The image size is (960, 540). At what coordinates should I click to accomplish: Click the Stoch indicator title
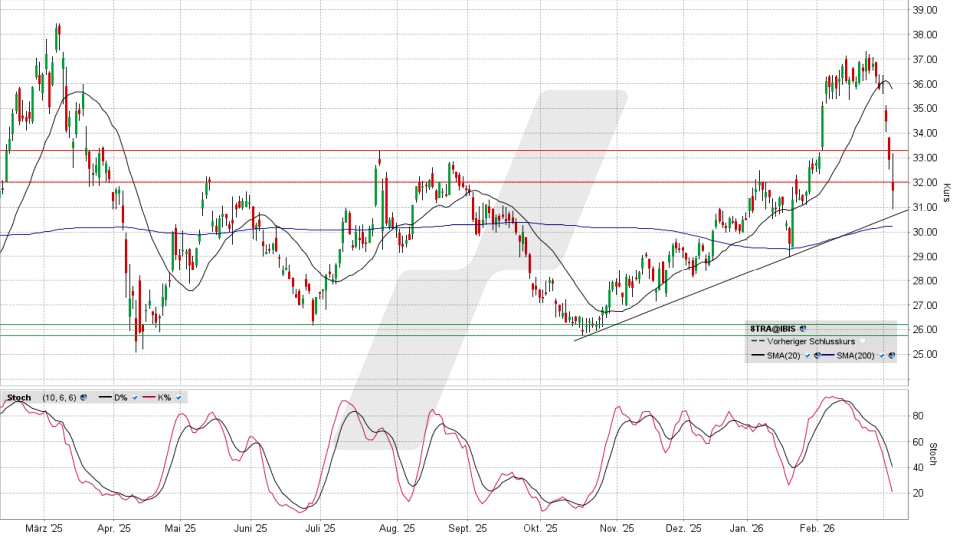[18, 397]
